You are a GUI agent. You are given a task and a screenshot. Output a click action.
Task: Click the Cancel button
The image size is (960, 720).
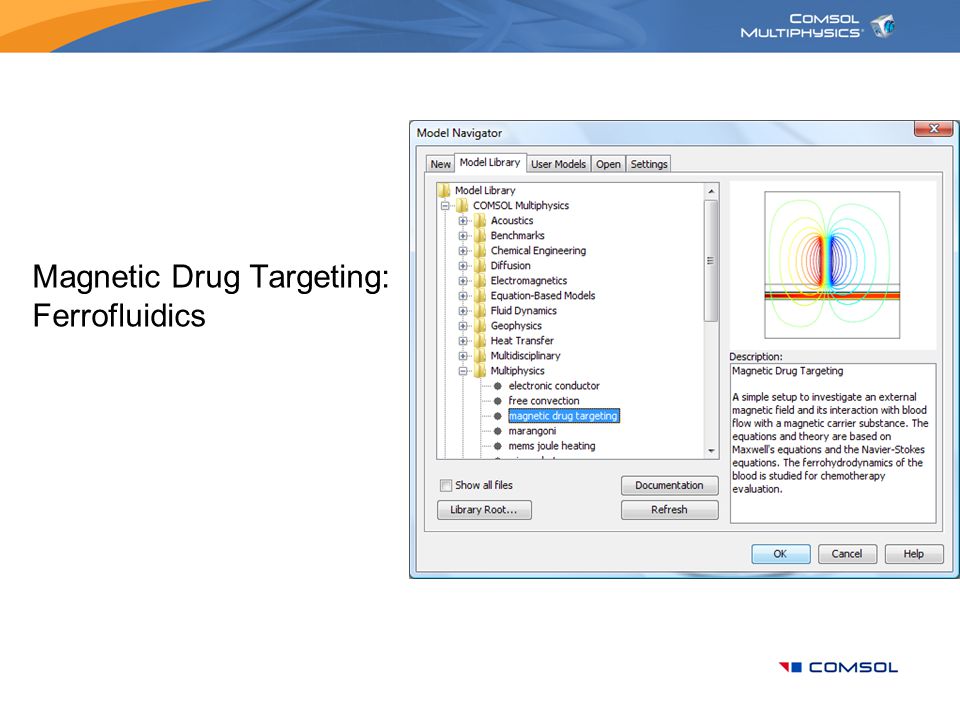[847, 554]
